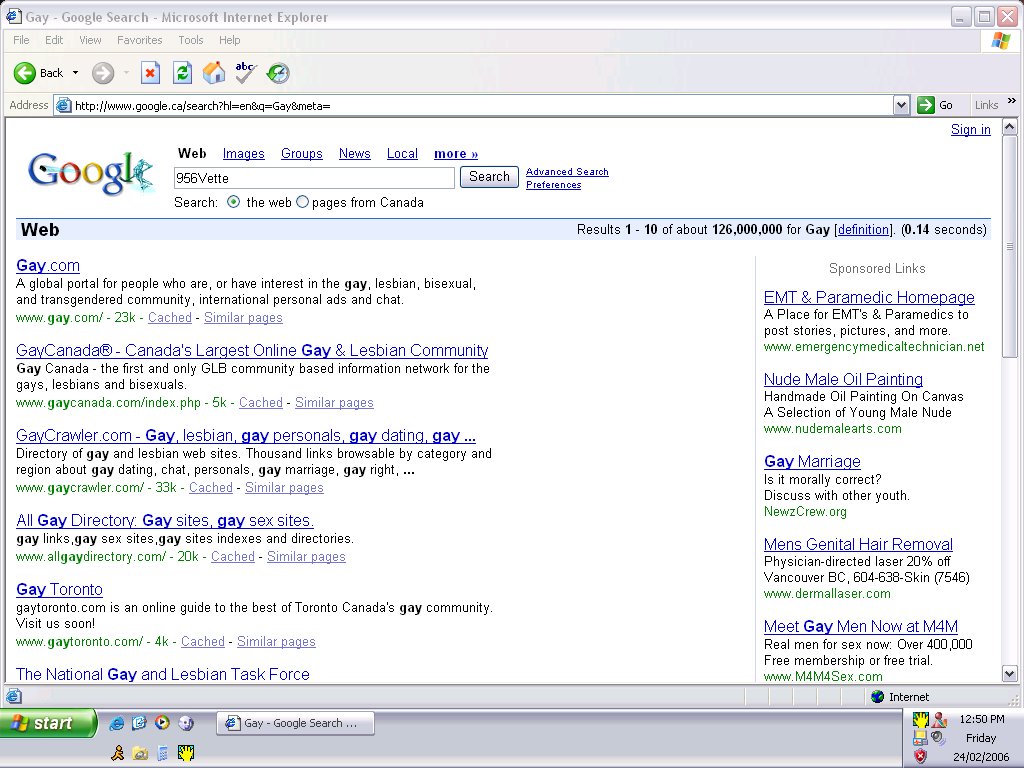1024x768 pixels.
Task: Open the Windows Start menu
Action: point(48,723)
